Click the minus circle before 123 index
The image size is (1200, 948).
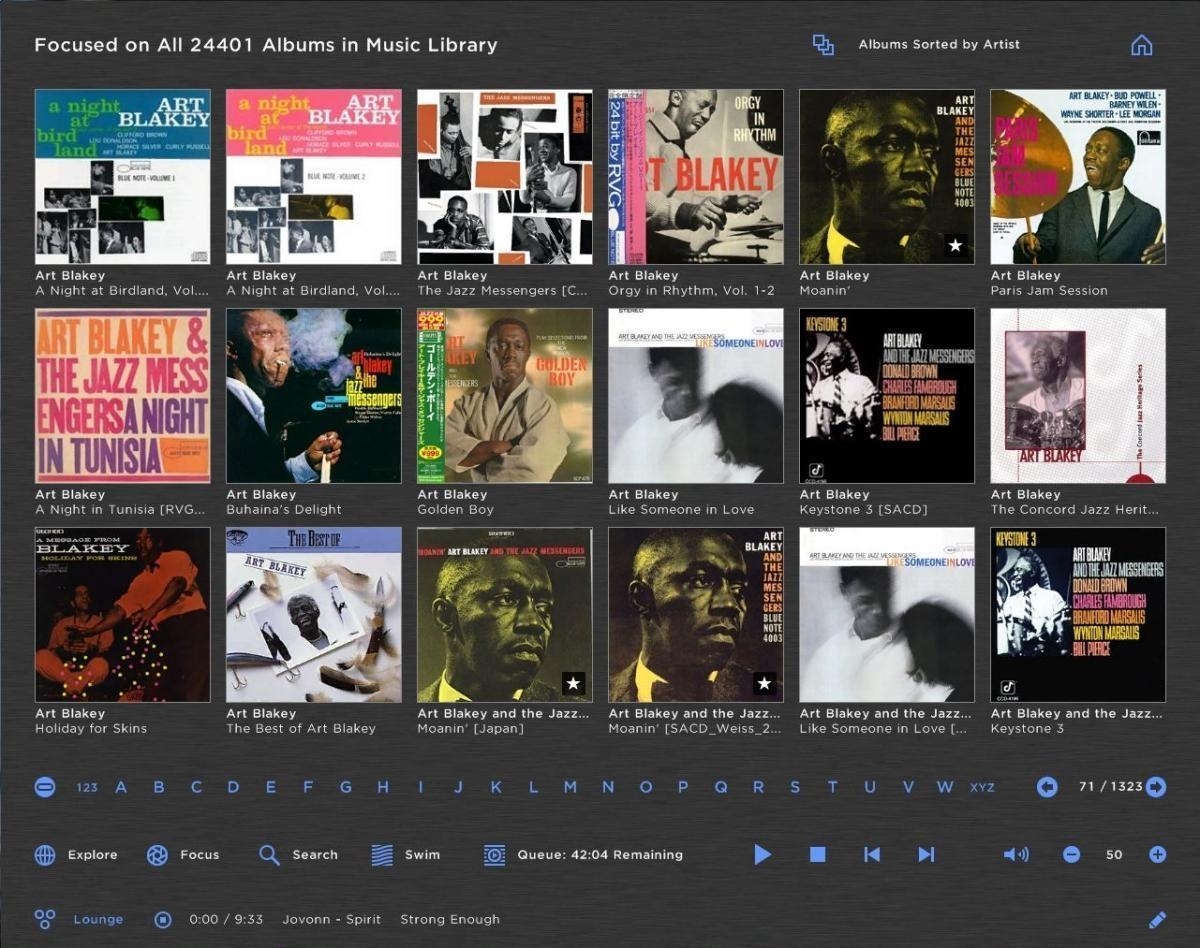click(x=45, y=787)
